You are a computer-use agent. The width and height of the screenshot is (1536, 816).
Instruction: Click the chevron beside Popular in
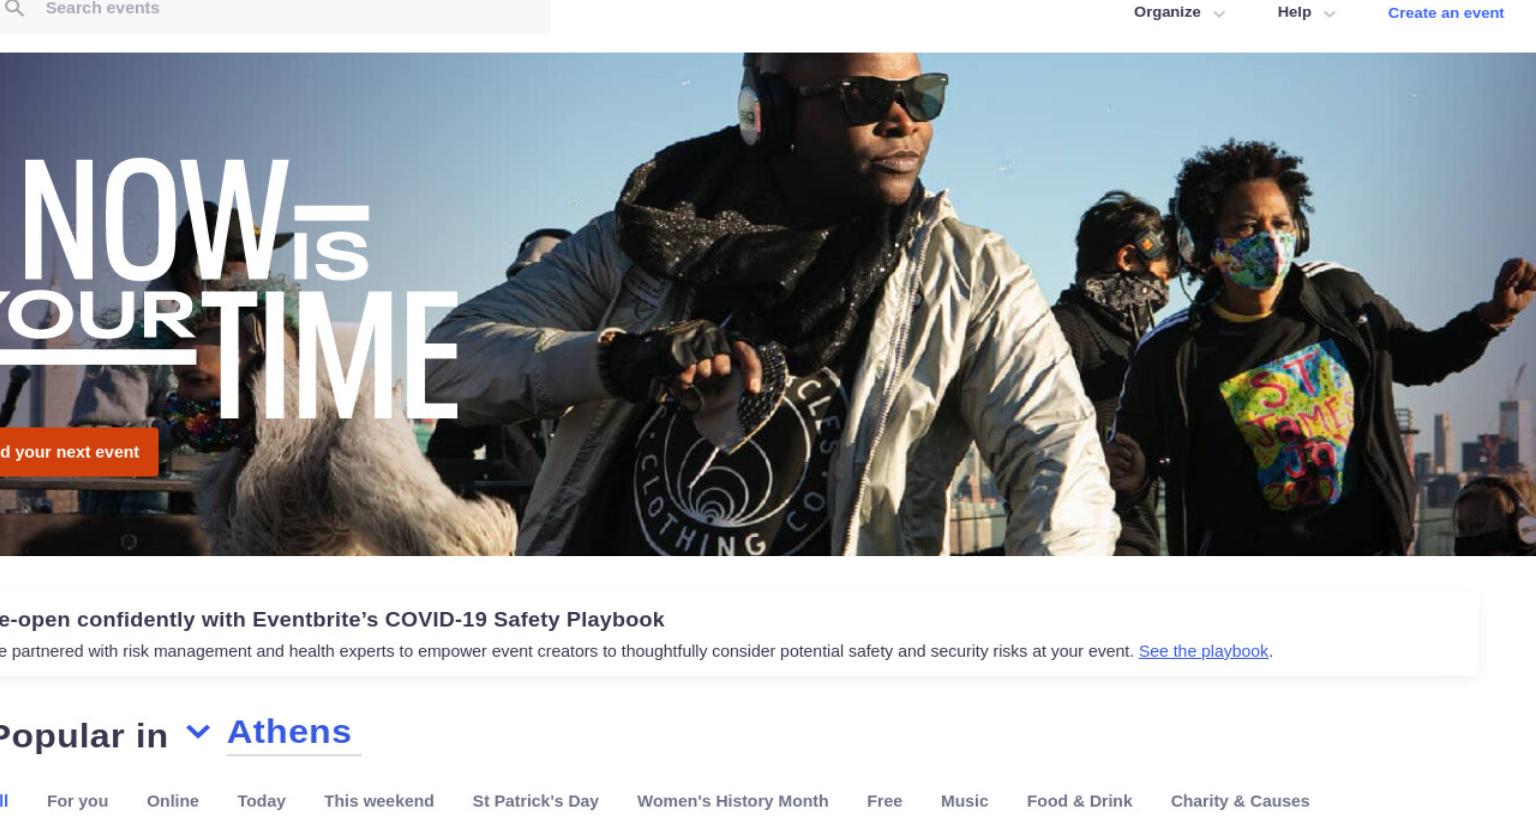click(x=198, y=732)
